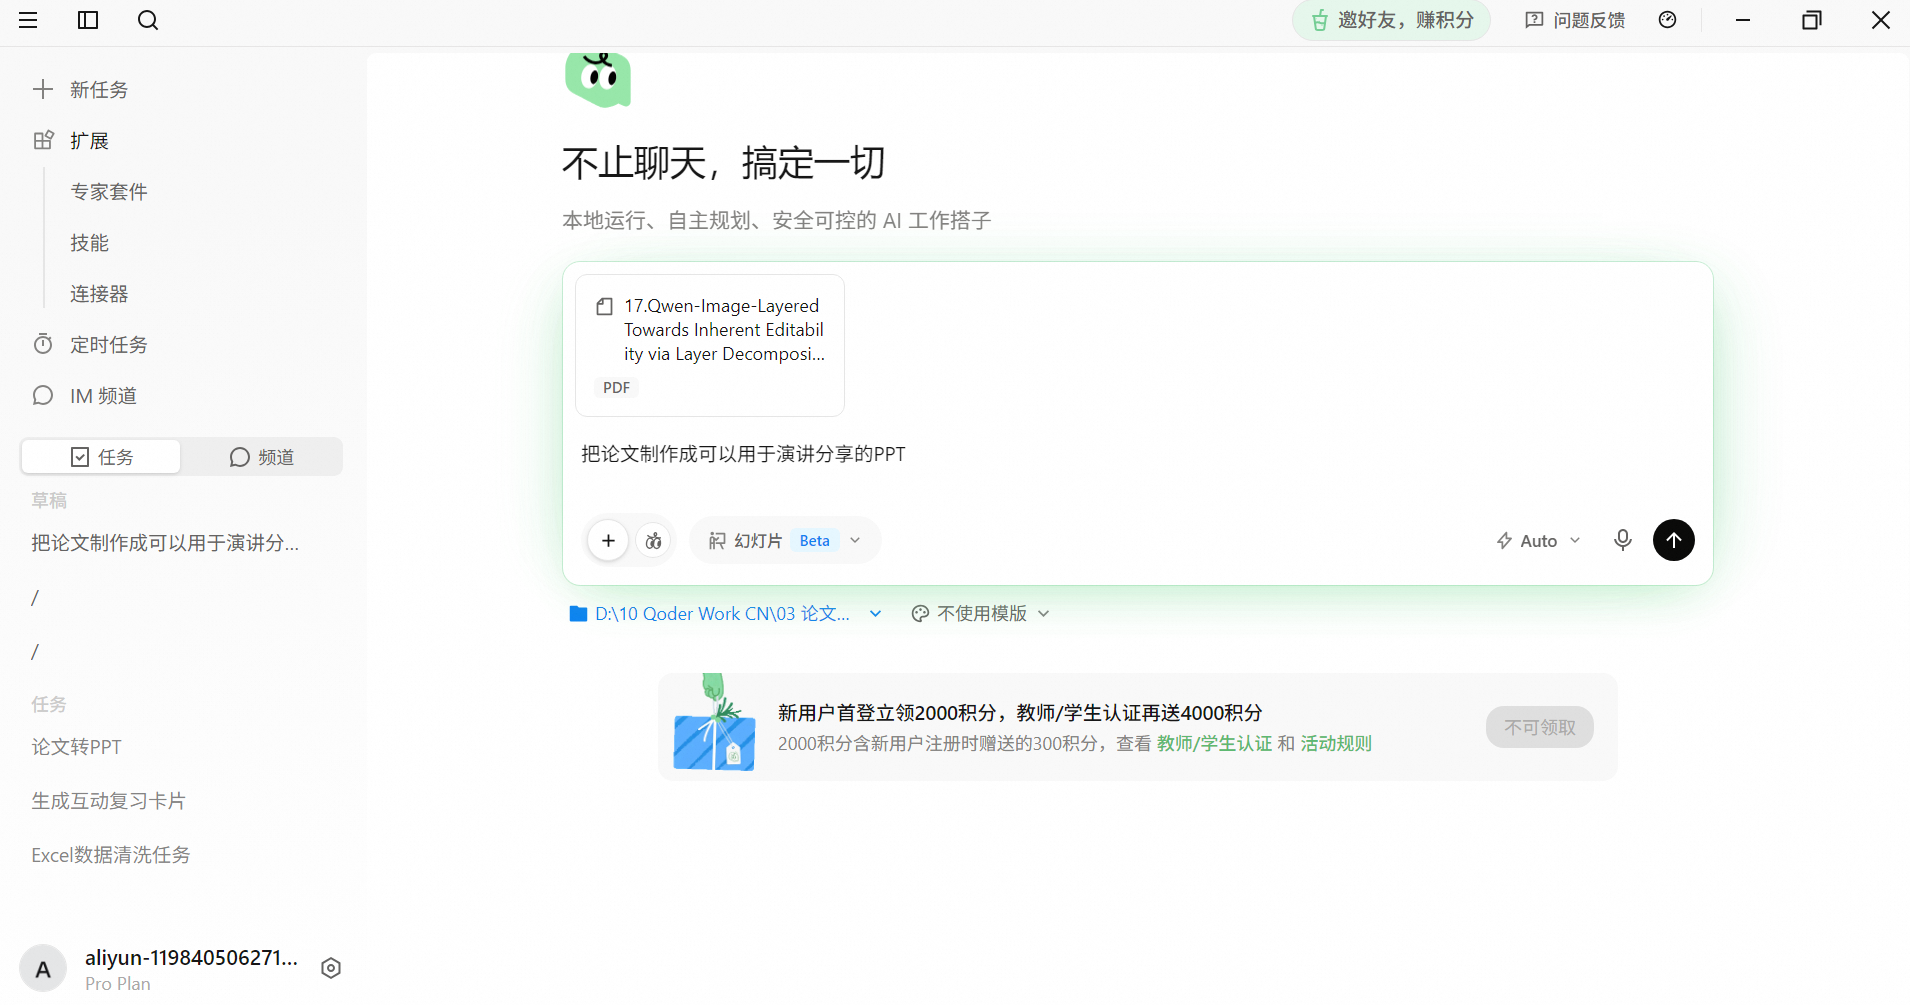Open the 生成互动复习卡片 task

108,801
